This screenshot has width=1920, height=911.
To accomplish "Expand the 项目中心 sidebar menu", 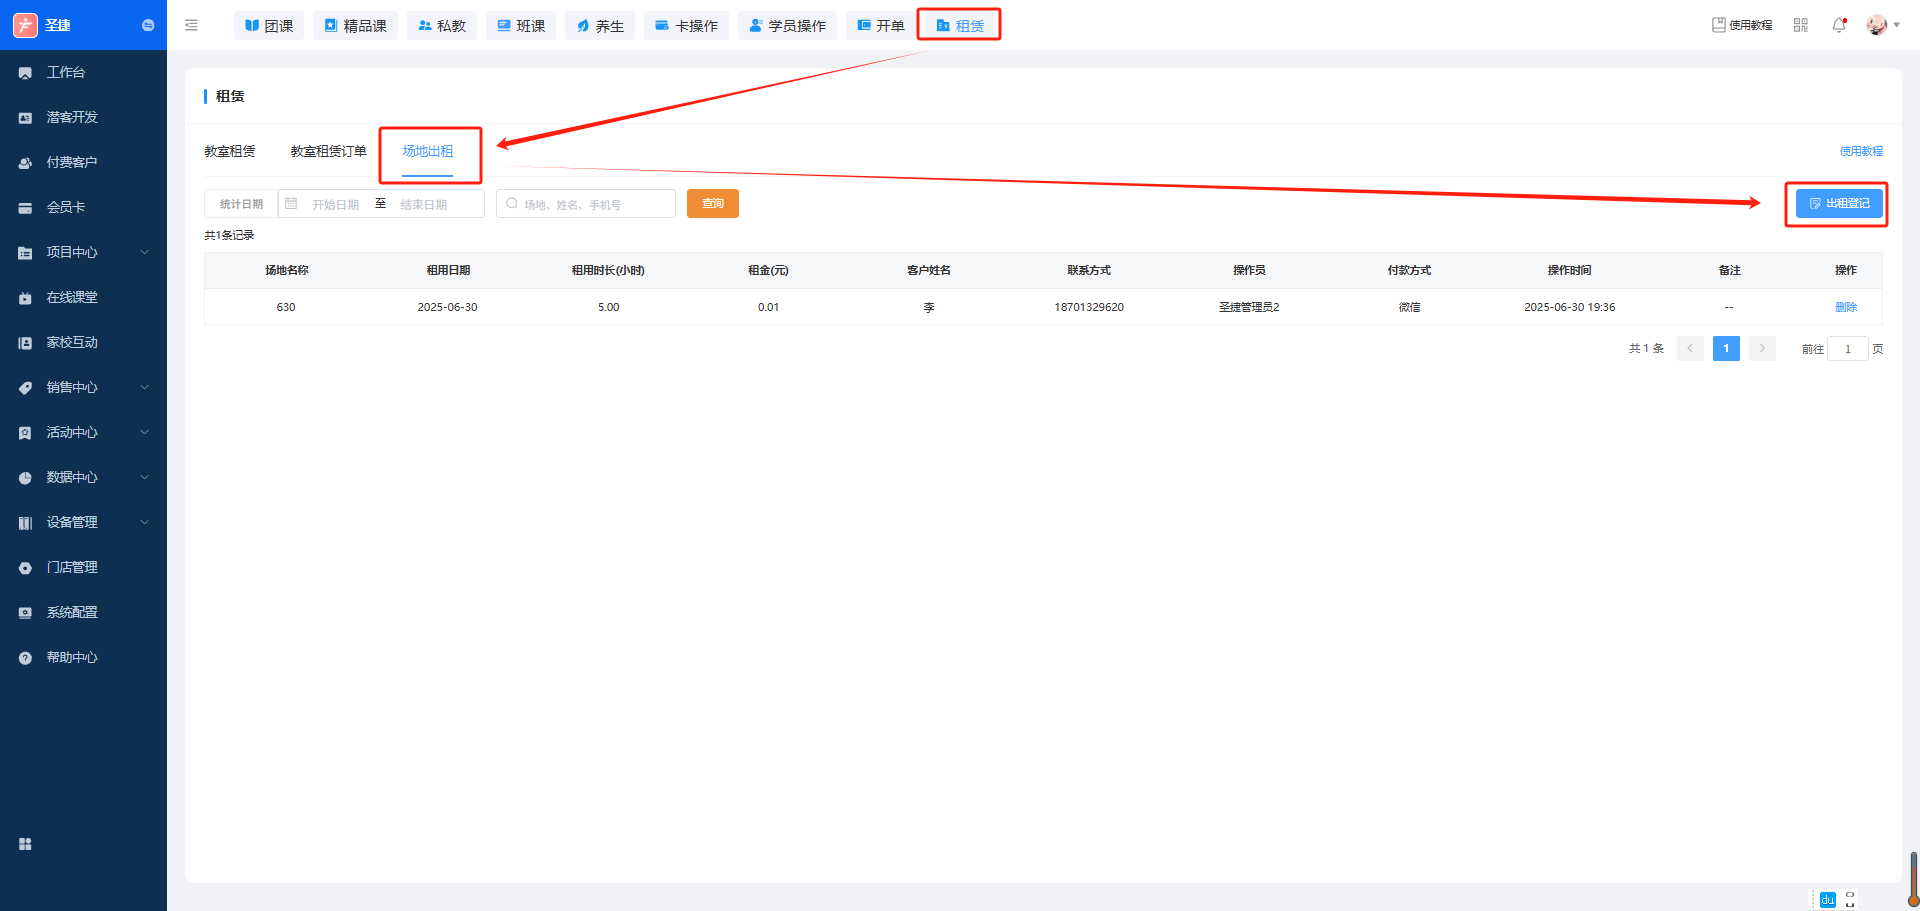I will [83, 252].
